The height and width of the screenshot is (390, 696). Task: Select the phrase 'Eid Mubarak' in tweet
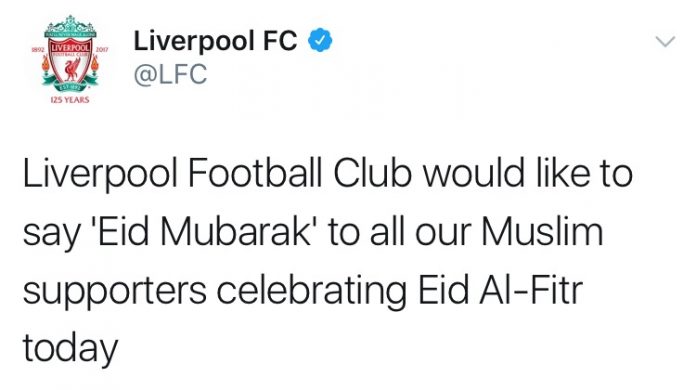(x=205, y=232)
